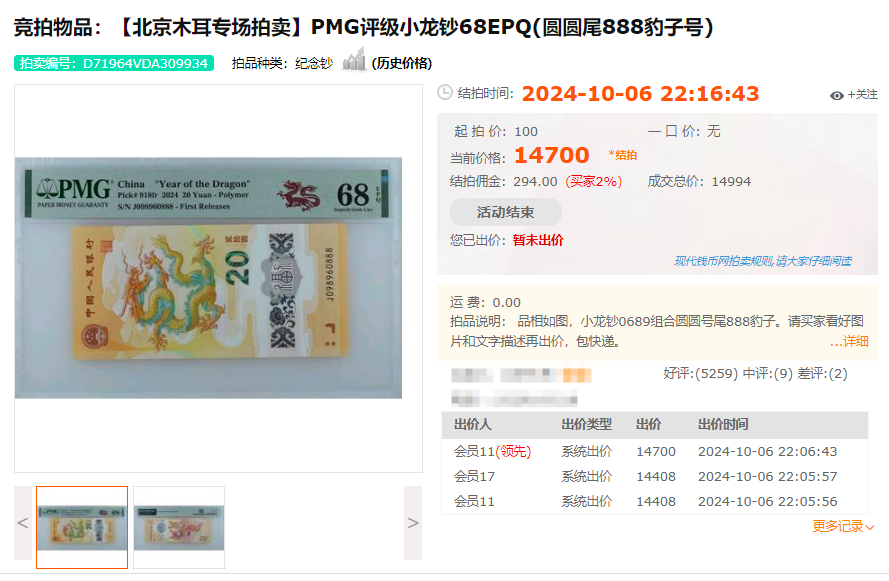Image resolution: width=889 pixels, height=581 pixels.
Task: Select the 出价人 column header
Action: (473, 425)
